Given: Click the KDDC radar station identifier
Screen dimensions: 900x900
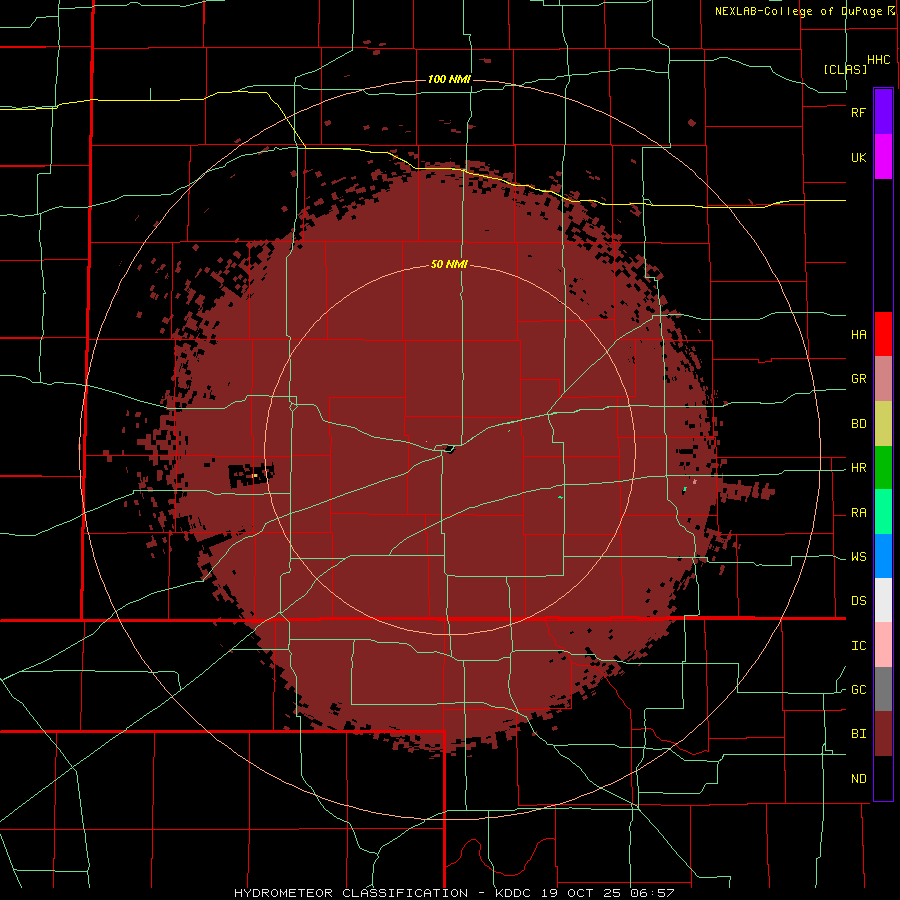Looking at the screenshot, I should [513, 893].
